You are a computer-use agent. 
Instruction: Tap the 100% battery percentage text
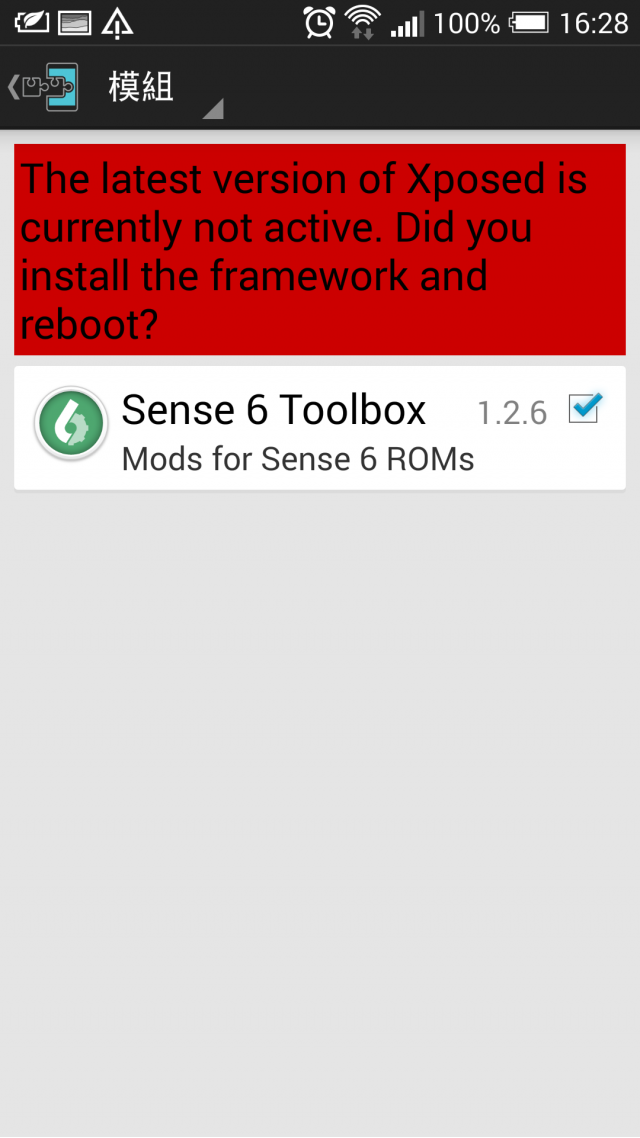click(467, 23)
